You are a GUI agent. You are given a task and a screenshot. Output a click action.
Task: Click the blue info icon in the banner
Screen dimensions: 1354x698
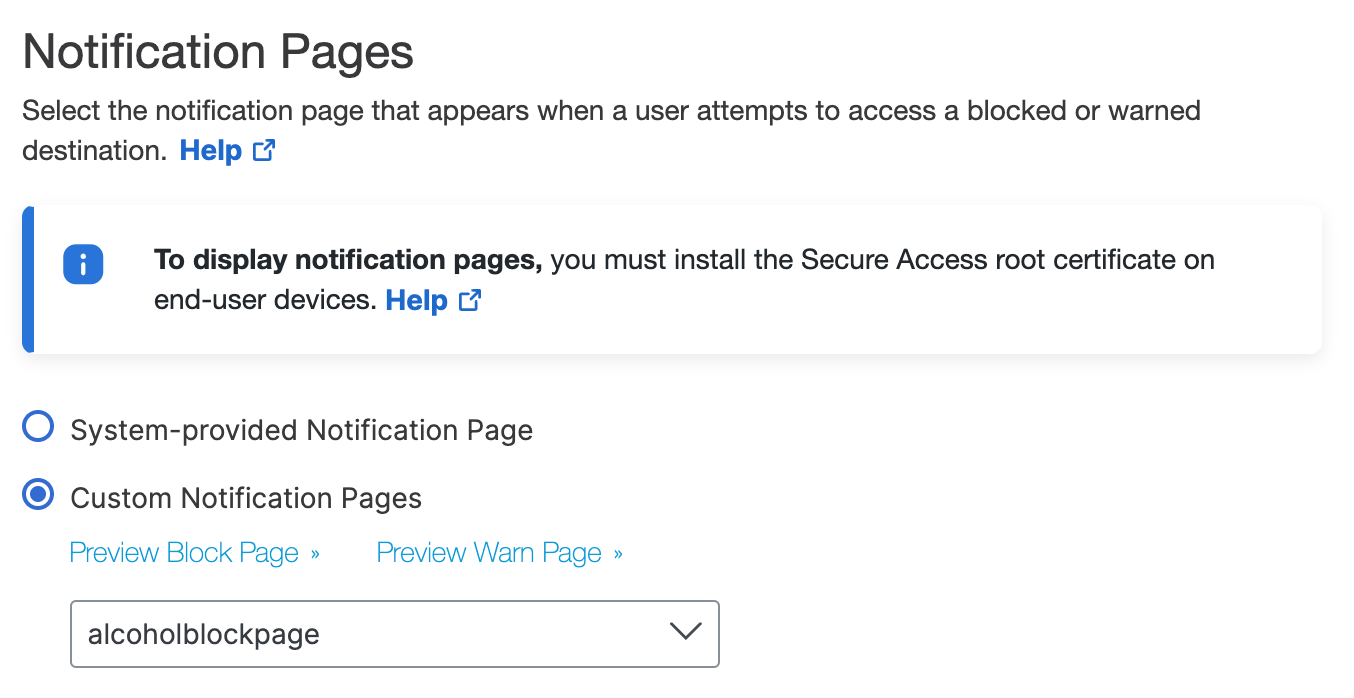point(83,264)
